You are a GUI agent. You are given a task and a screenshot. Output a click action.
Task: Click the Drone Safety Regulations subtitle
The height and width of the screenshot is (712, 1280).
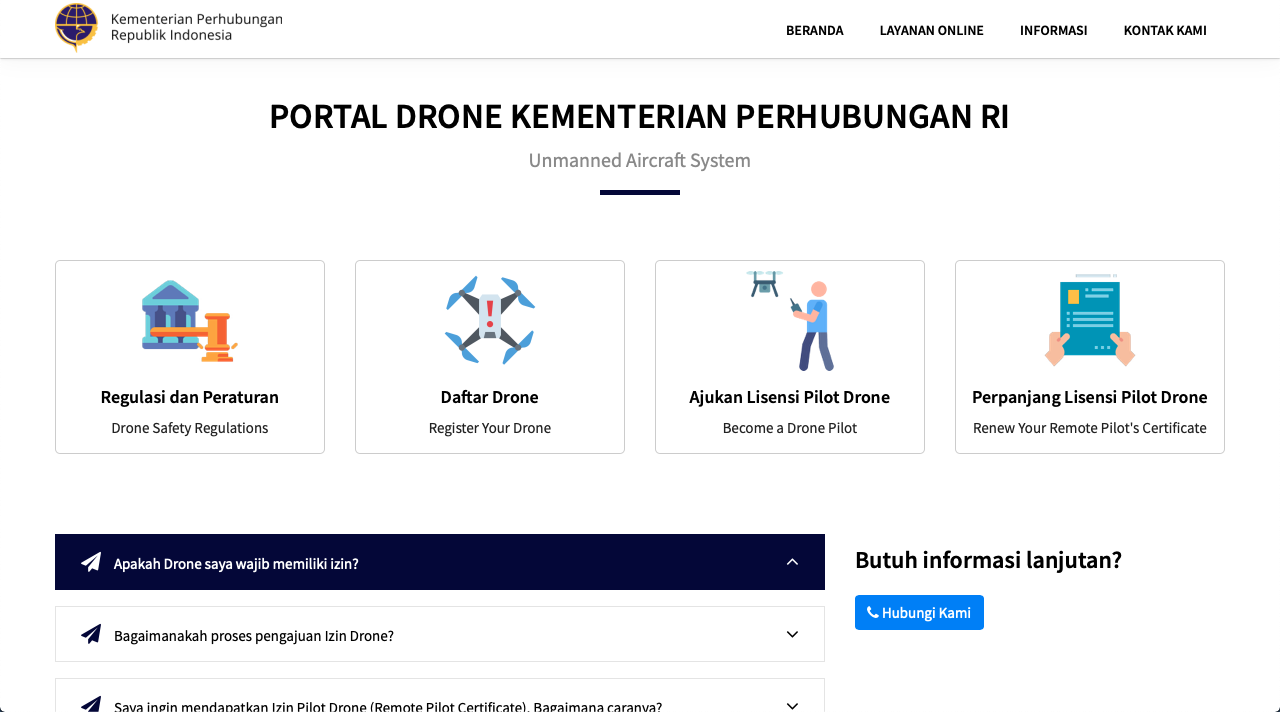tap(190, 428)
